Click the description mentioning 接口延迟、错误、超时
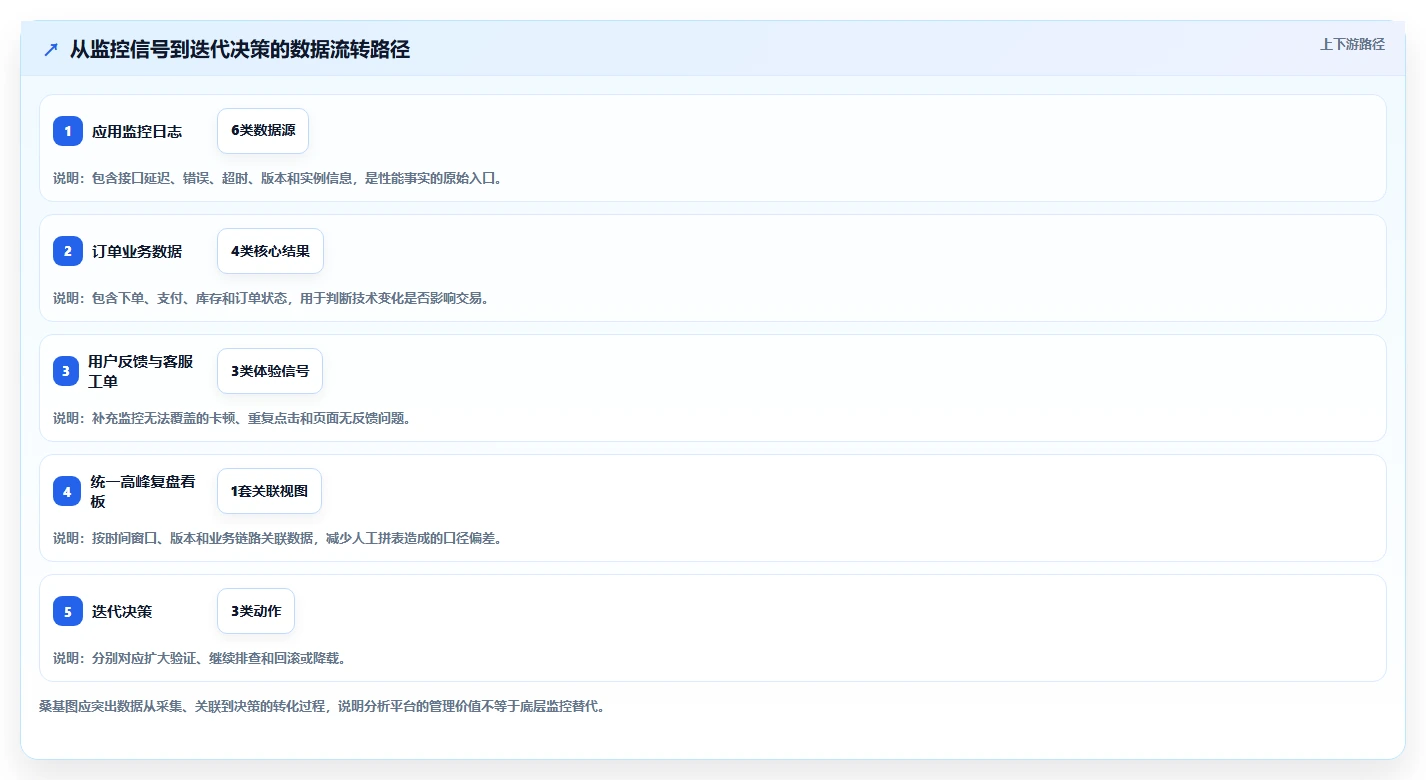The image size is (1426, 780). [x=277, y=178]
